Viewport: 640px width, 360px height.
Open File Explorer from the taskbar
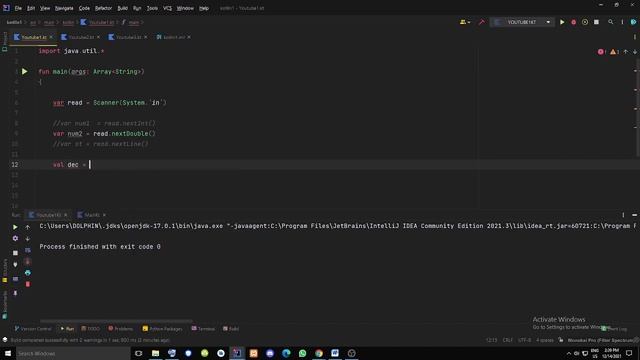pyautogui.click(x=156, y=353)
